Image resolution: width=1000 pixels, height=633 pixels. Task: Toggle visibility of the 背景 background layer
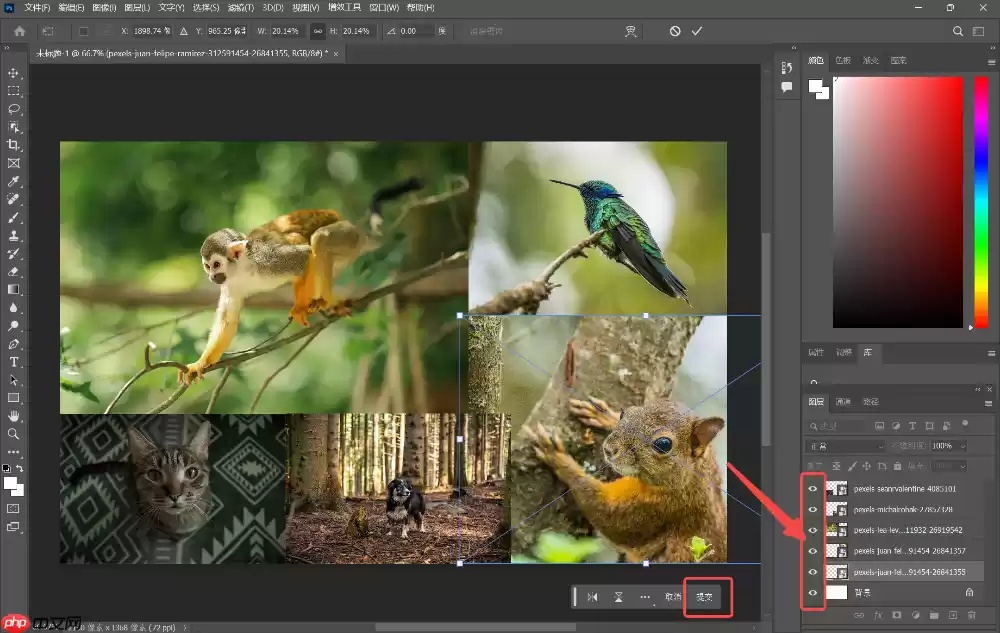pos(813,592)
